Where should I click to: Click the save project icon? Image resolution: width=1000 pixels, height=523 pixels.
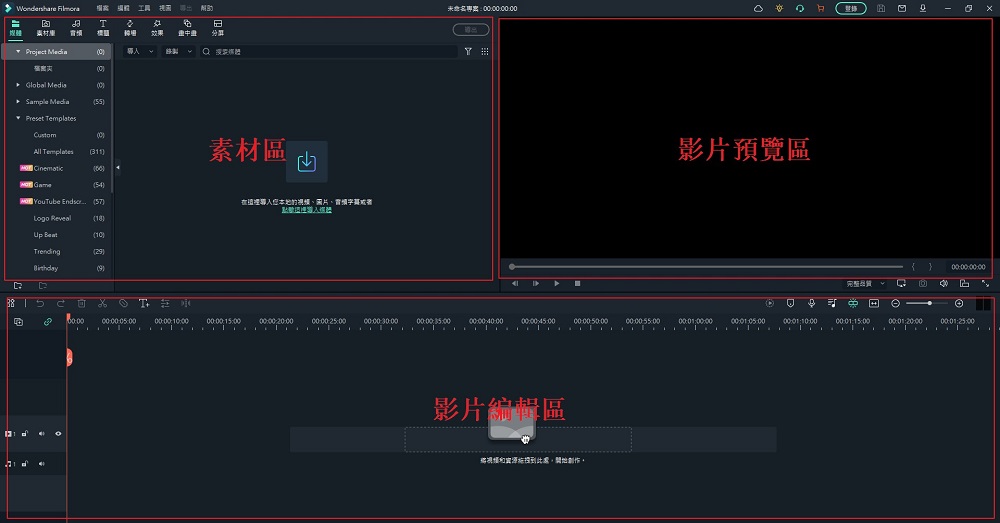[x=881, y=8]
